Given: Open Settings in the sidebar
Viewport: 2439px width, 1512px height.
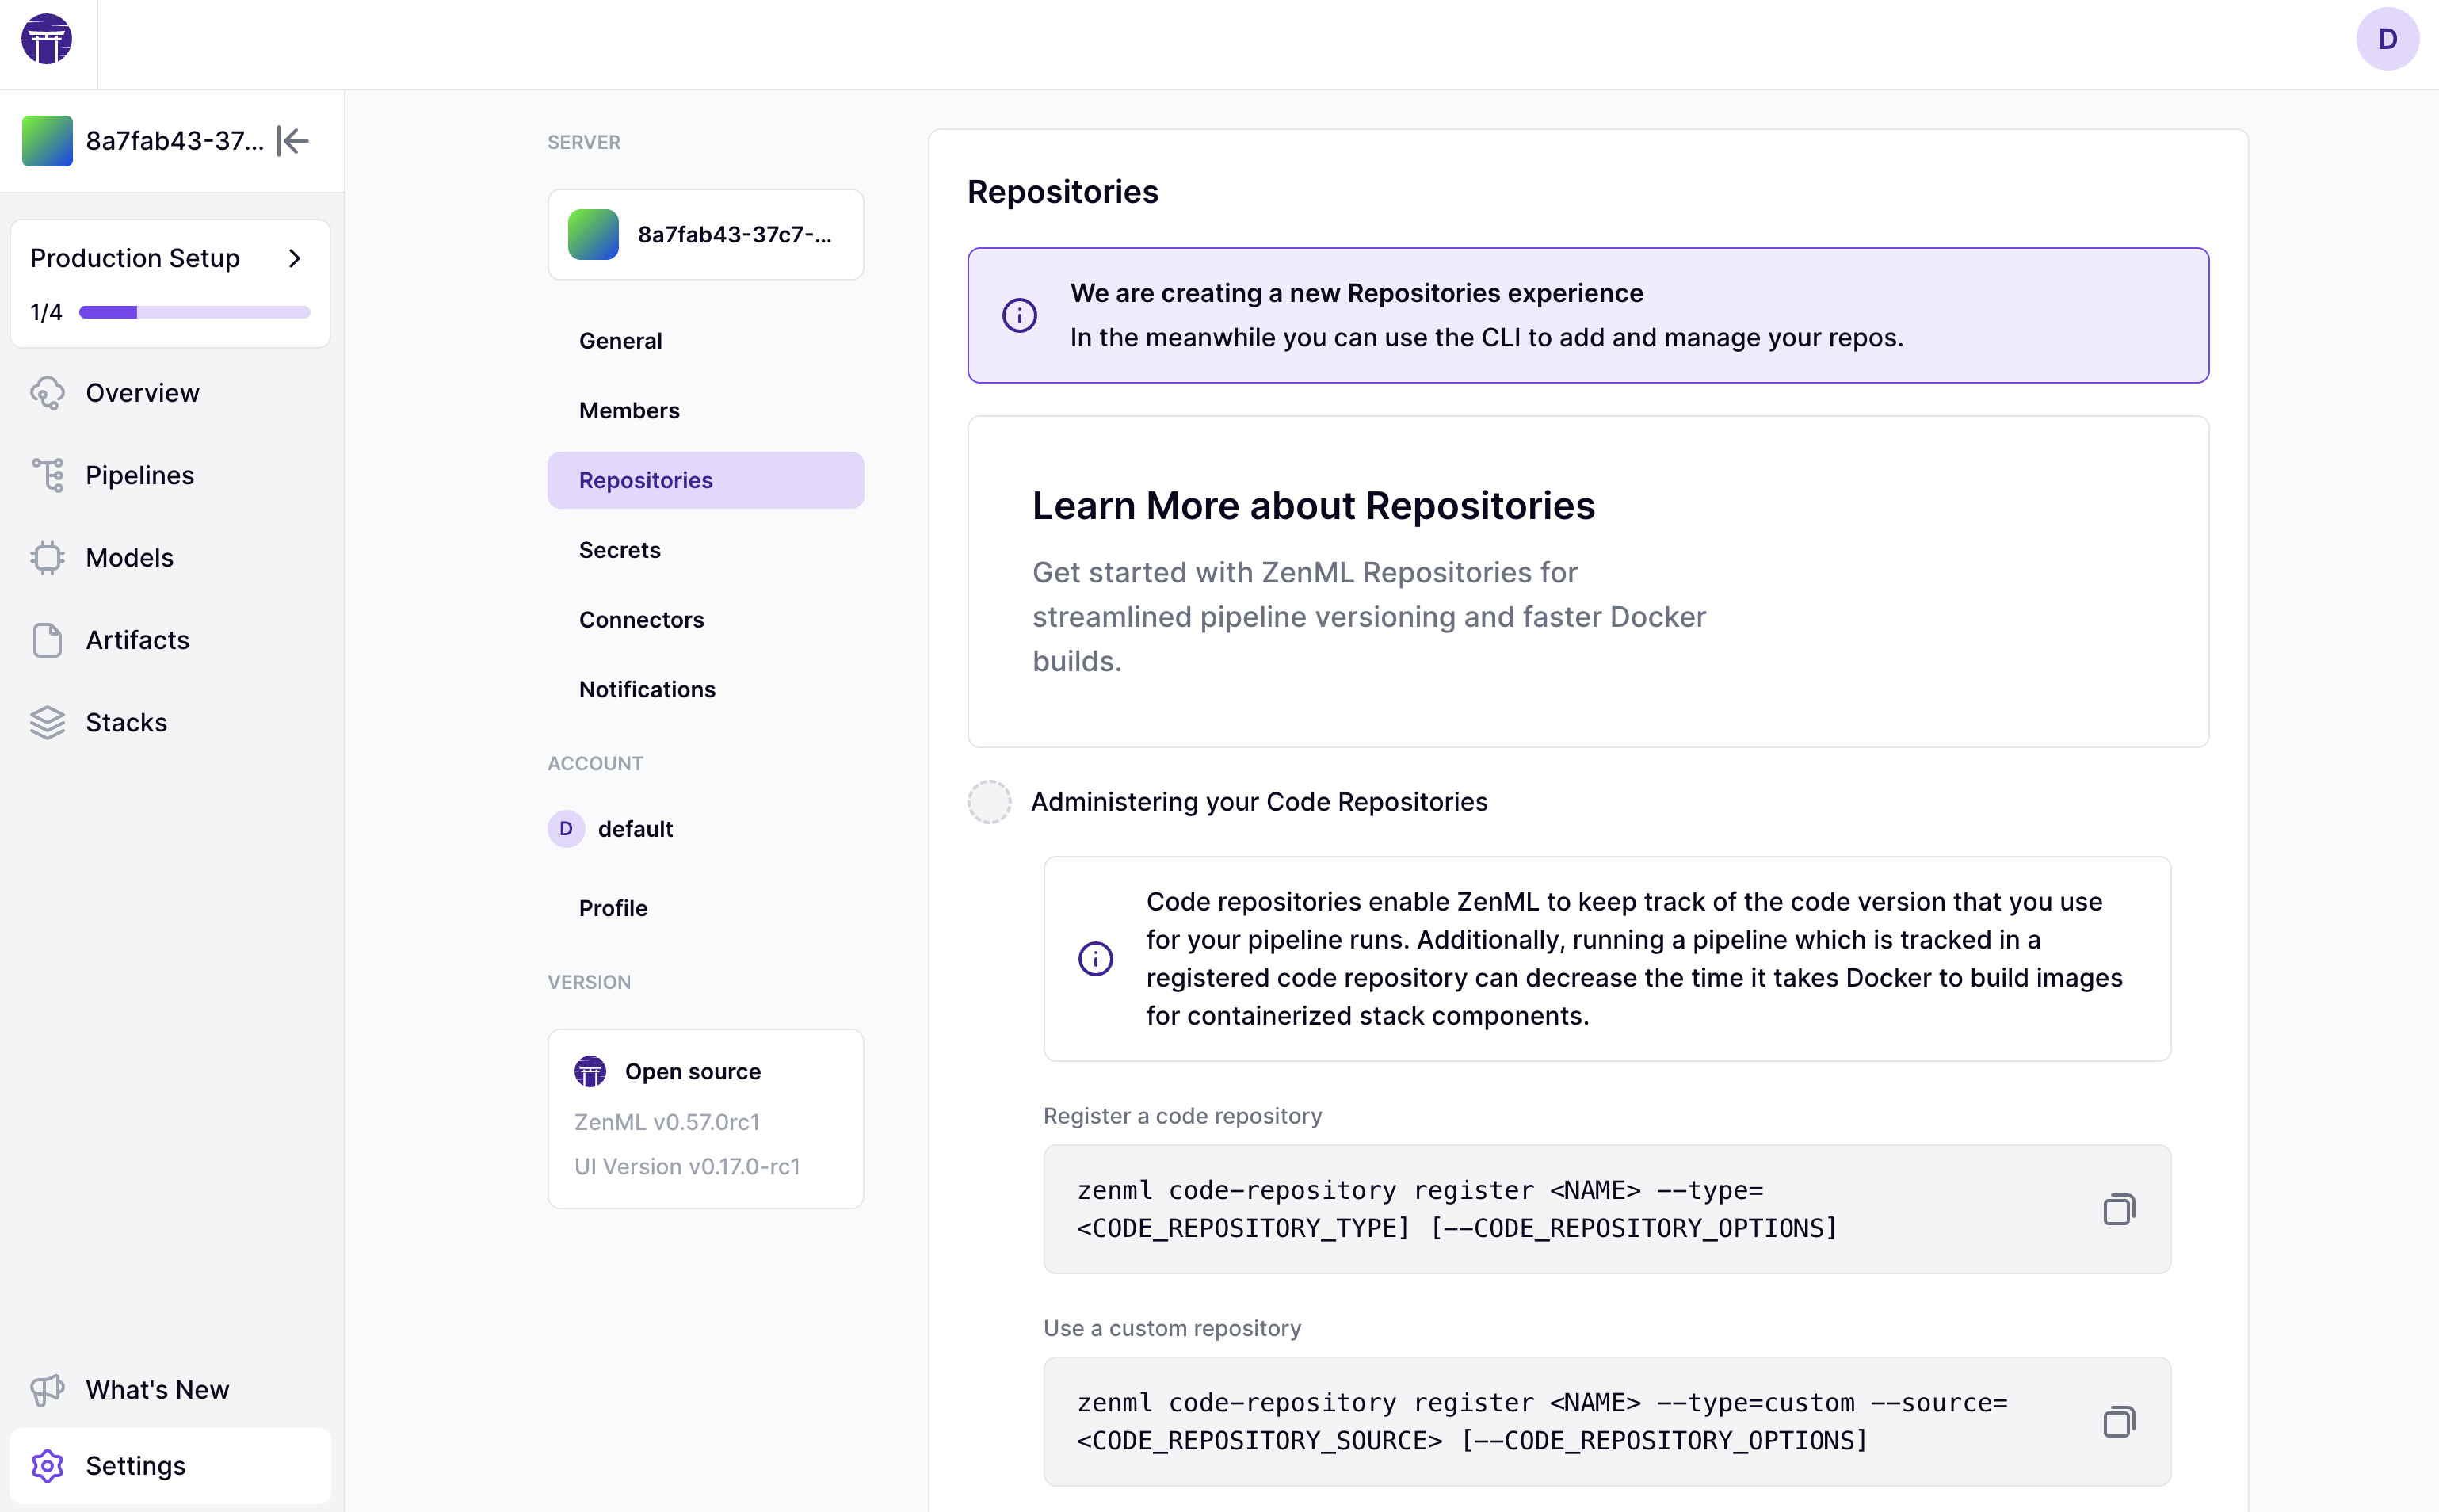Looking at the screenshot, I should point(135,1465).
